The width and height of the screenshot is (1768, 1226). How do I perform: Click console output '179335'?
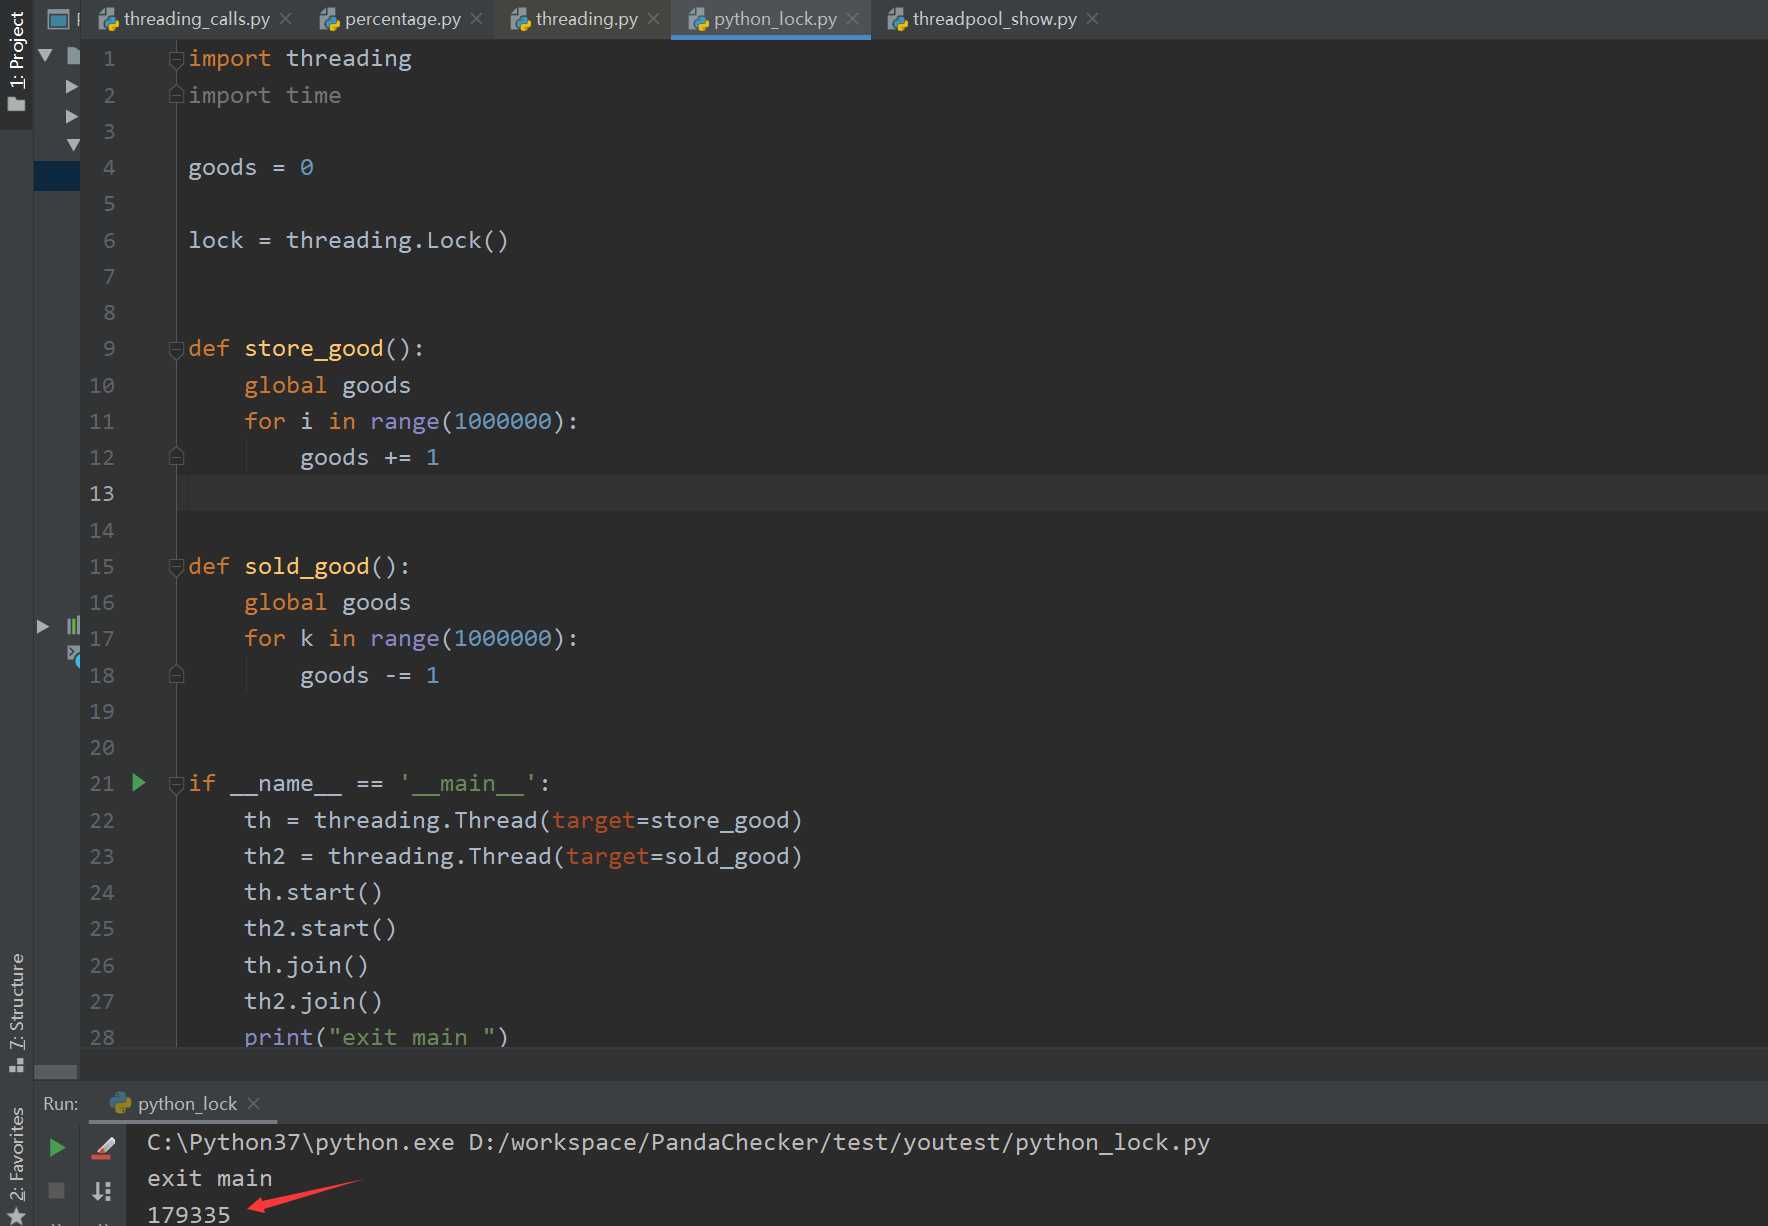pos(189,1214)
